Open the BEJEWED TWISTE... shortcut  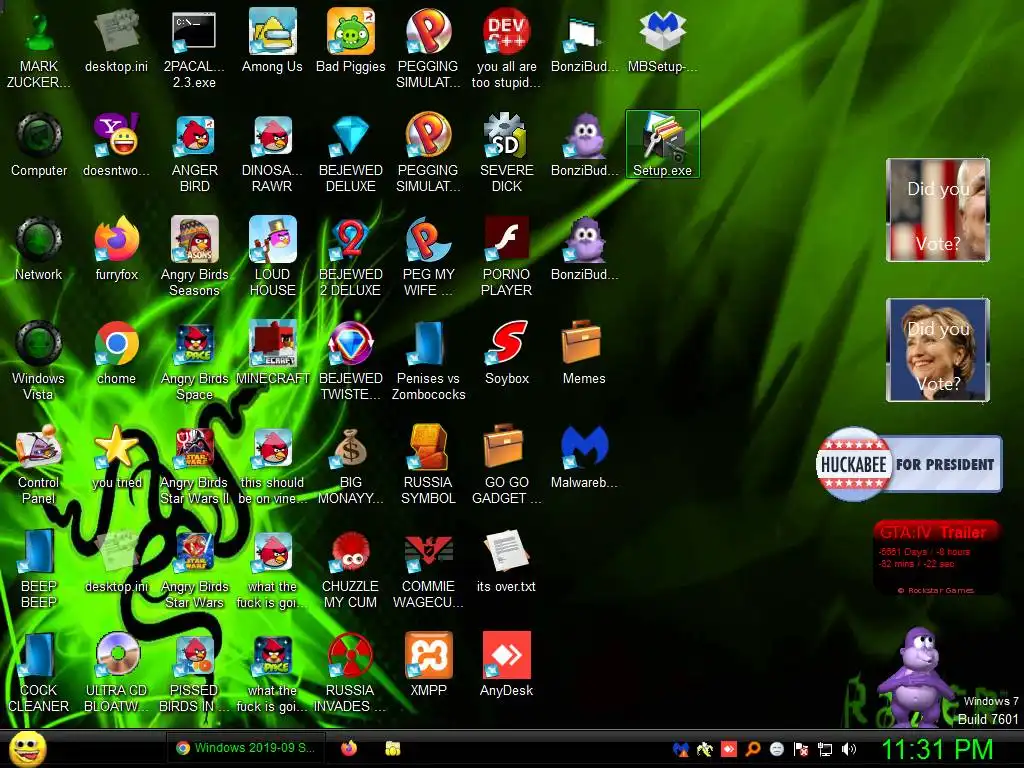click(351, 360)
